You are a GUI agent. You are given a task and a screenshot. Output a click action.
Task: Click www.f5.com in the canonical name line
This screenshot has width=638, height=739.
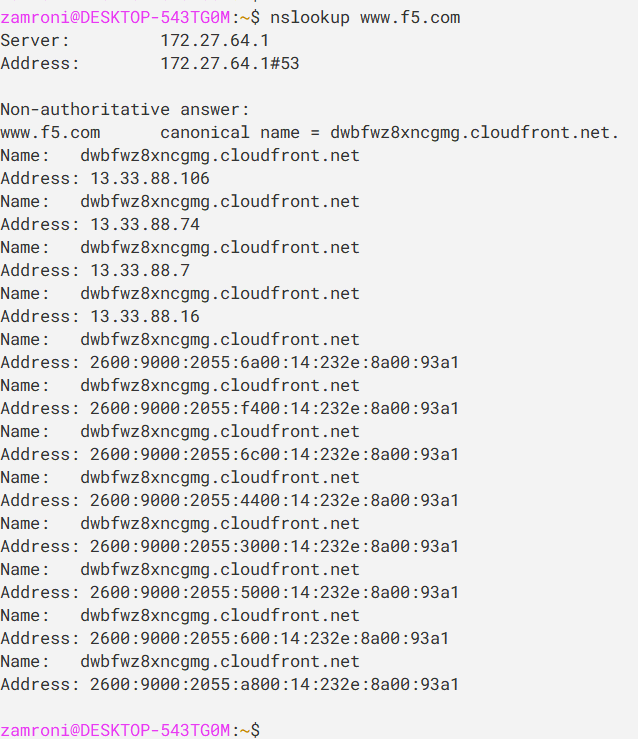(50, 133)
